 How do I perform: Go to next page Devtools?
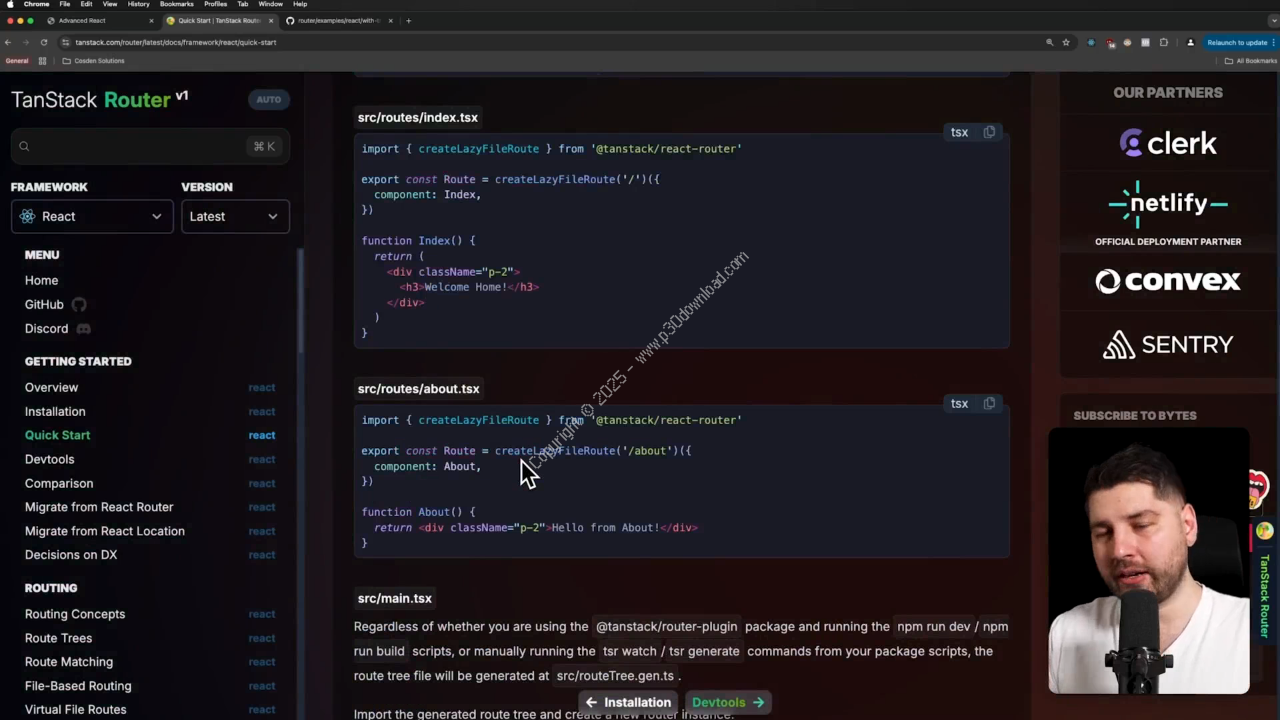click(x=729, y=702)
